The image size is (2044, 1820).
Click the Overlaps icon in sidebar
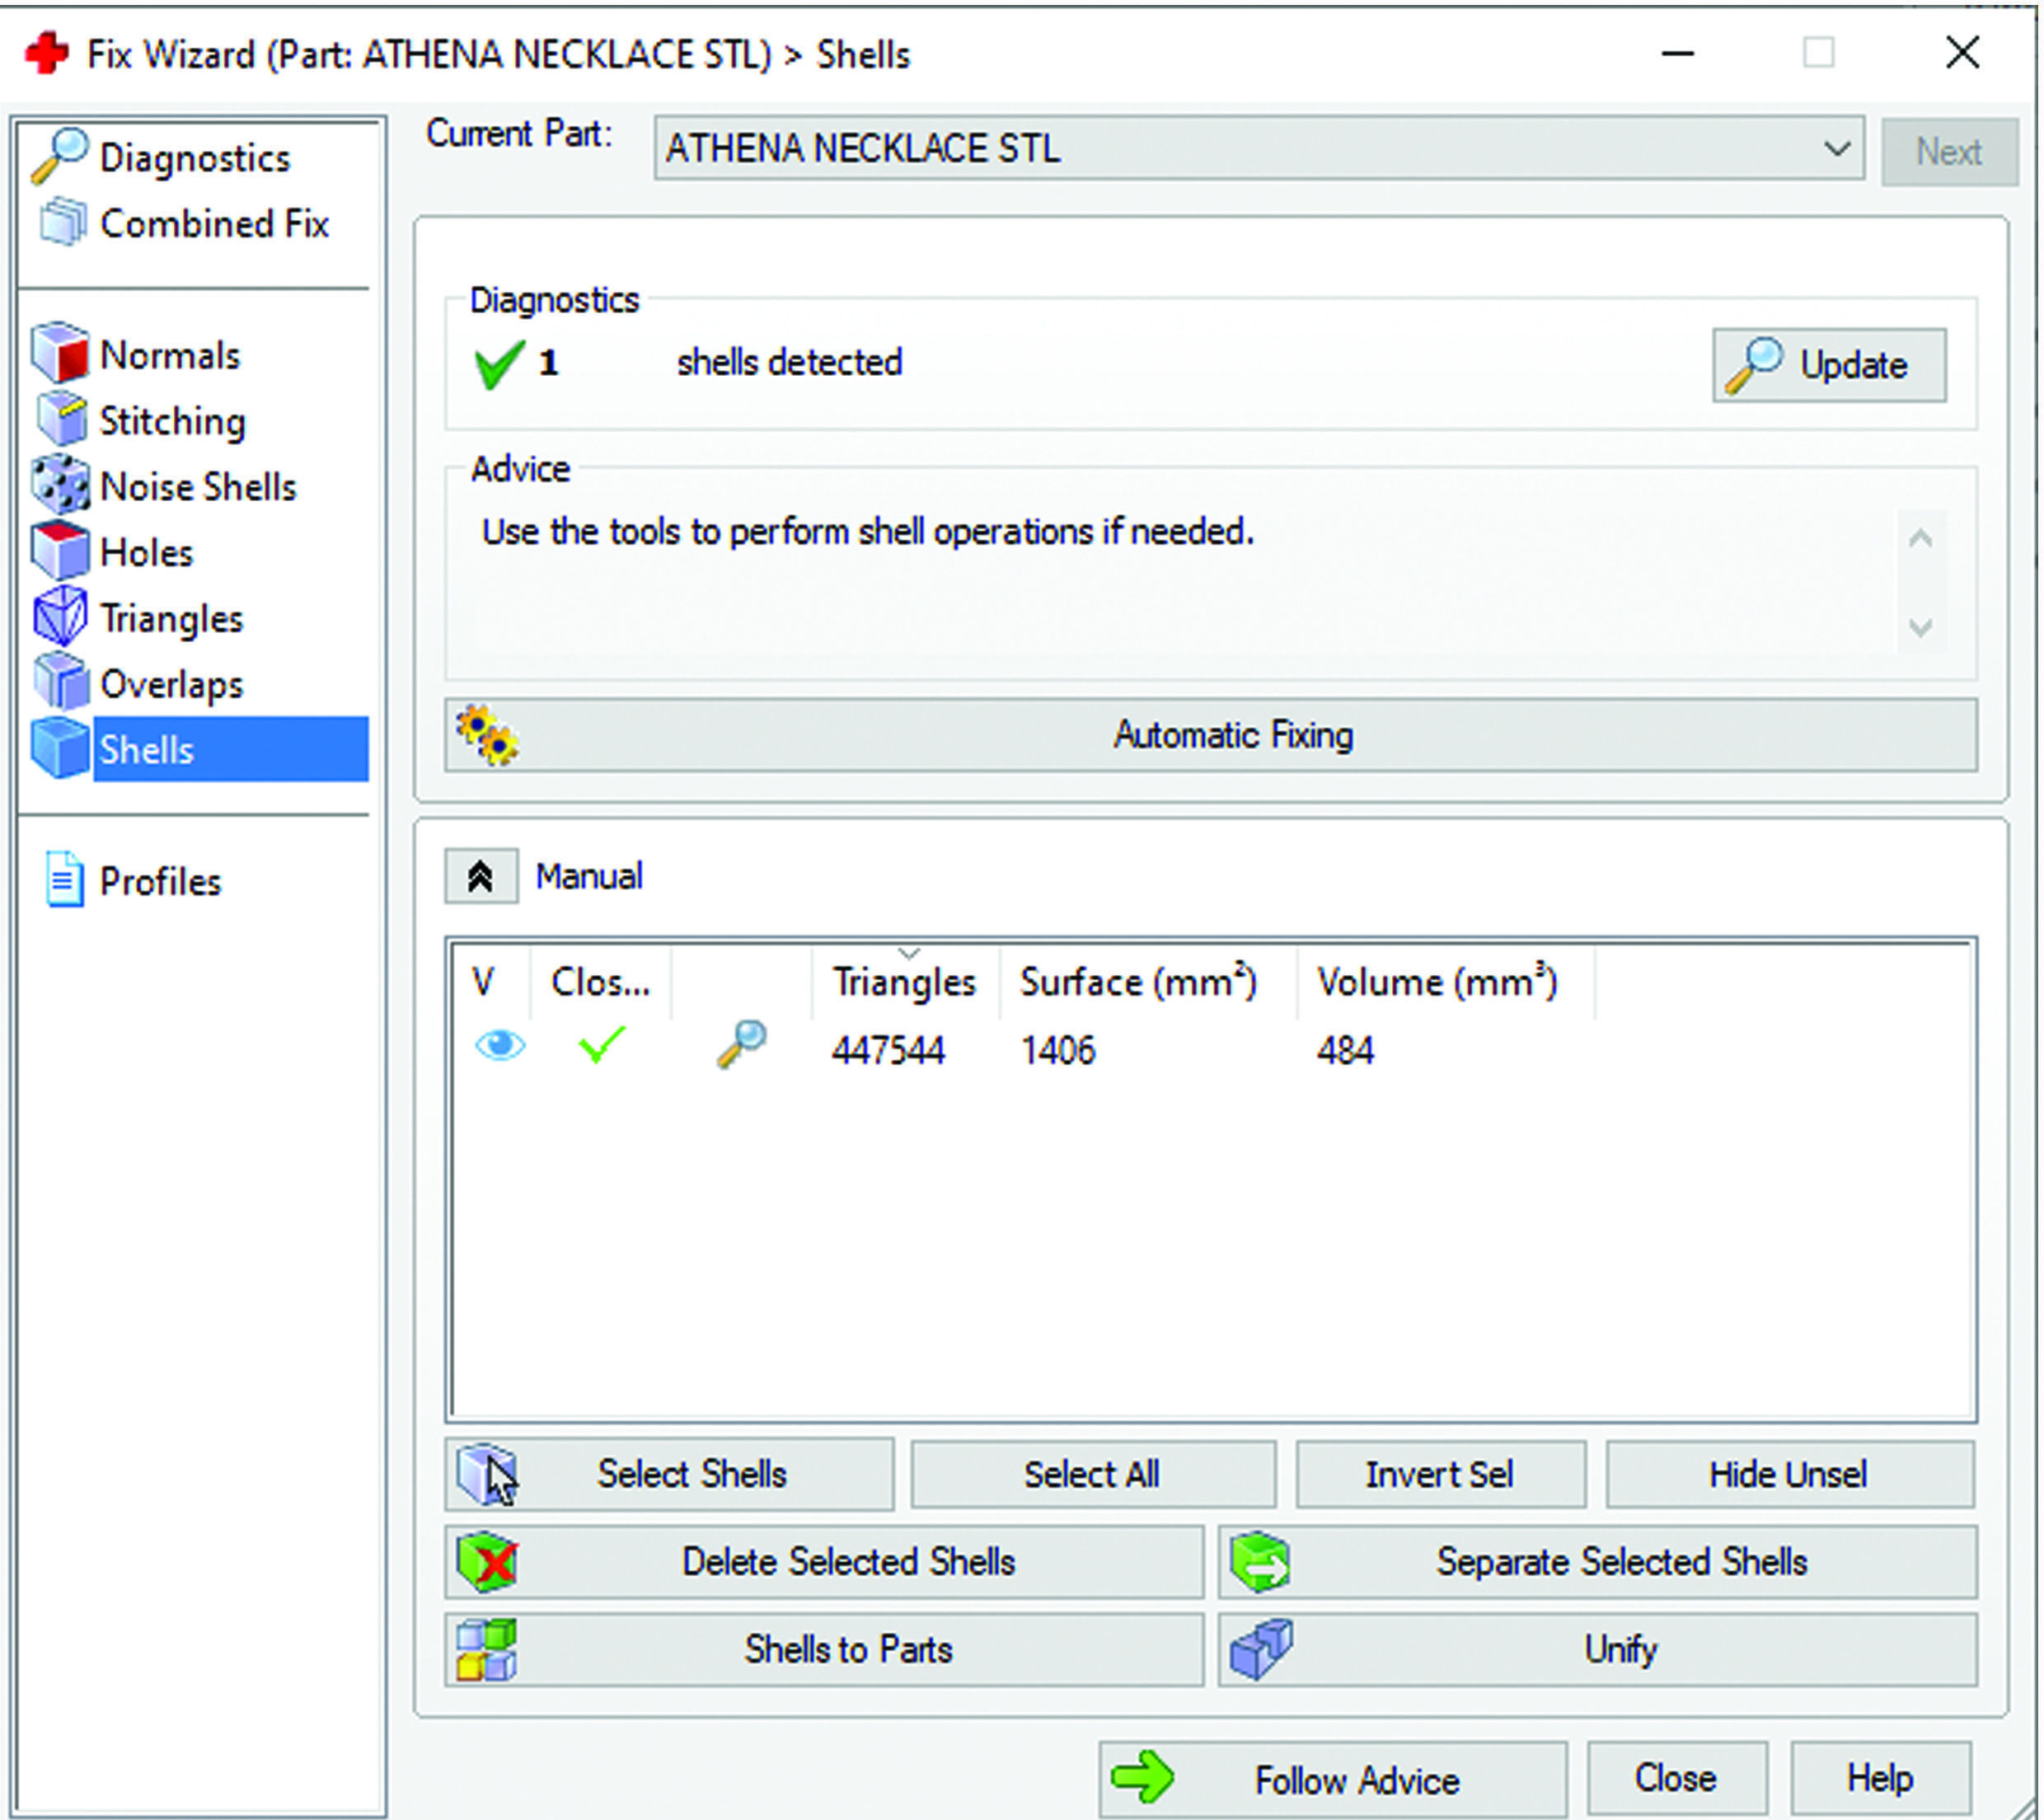tap(60, 683)
